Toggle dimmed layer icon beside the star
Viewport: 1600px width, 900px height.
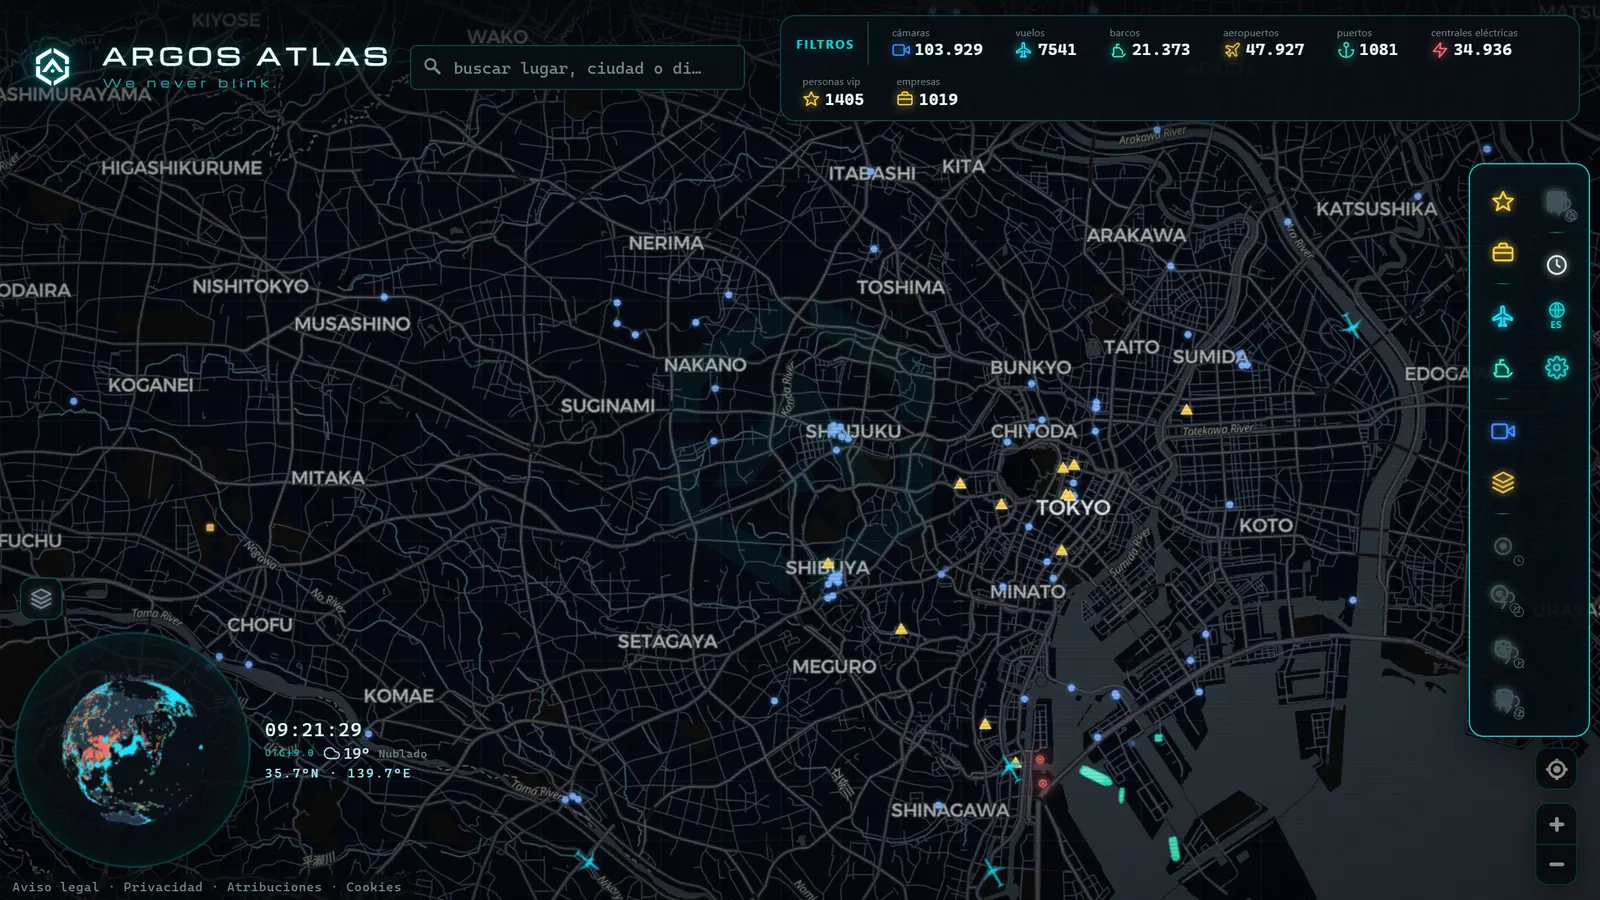(1558, 204)
